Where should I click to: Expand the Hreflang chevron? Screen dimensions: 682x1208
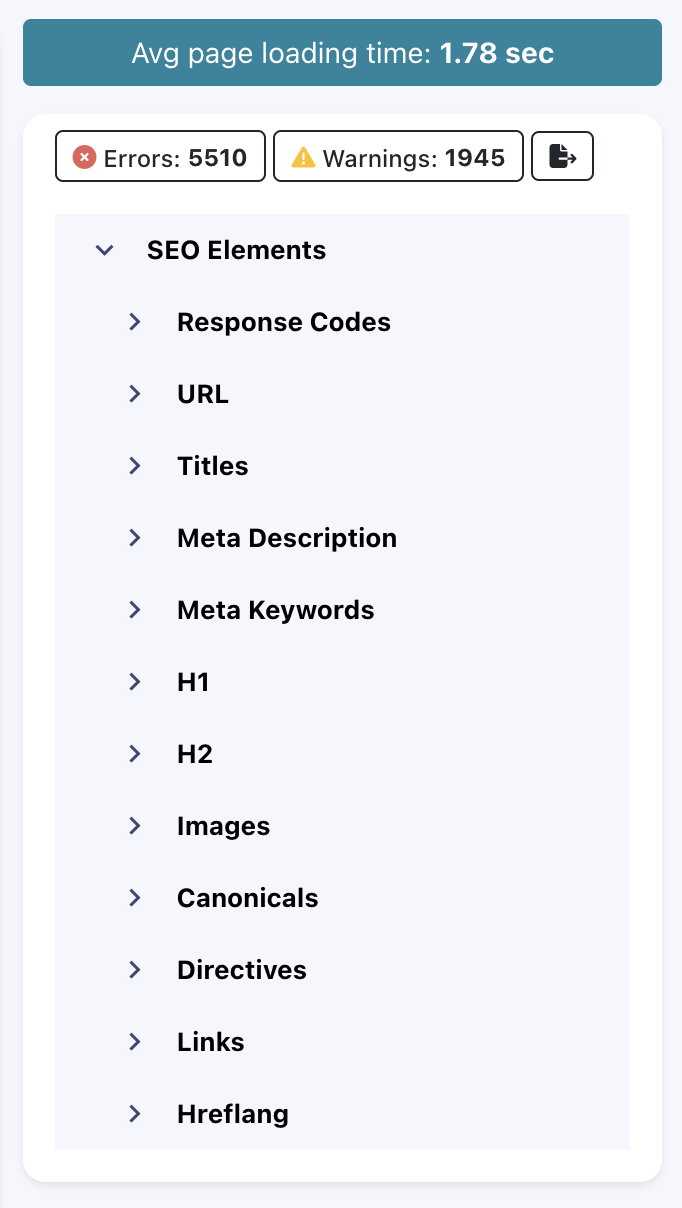pos(135,1114)
